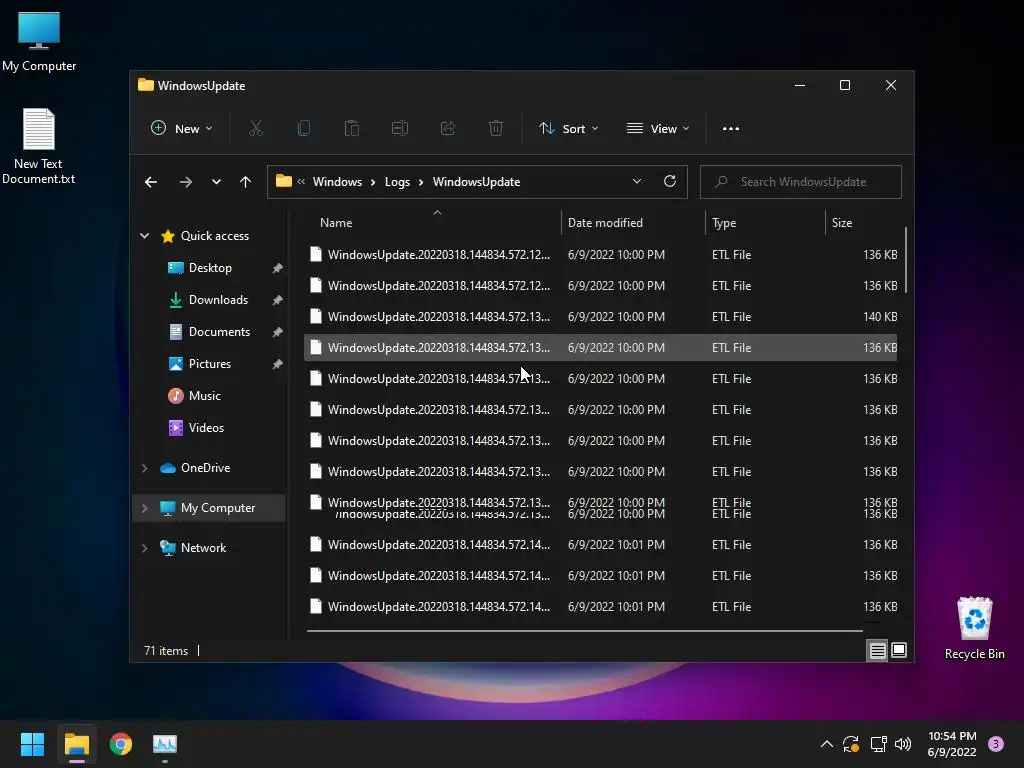Sort by the Type column header

[765, 223]
